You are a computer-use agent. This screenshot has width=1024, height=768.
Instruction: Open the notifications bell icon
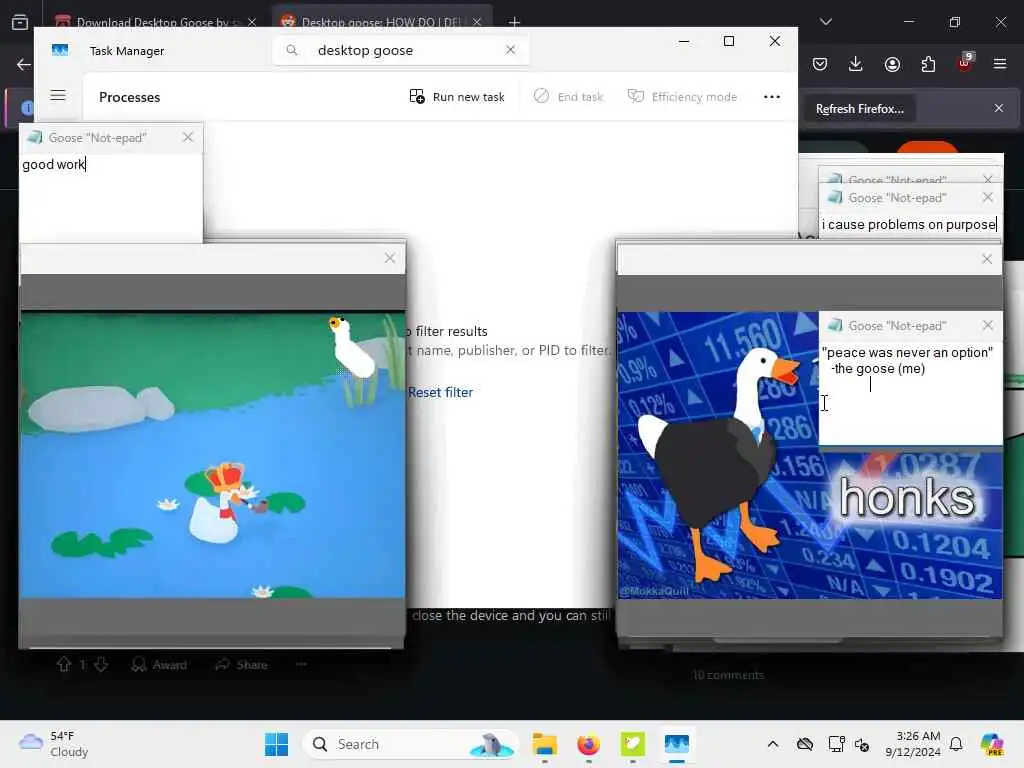click(x=956, y=744)
